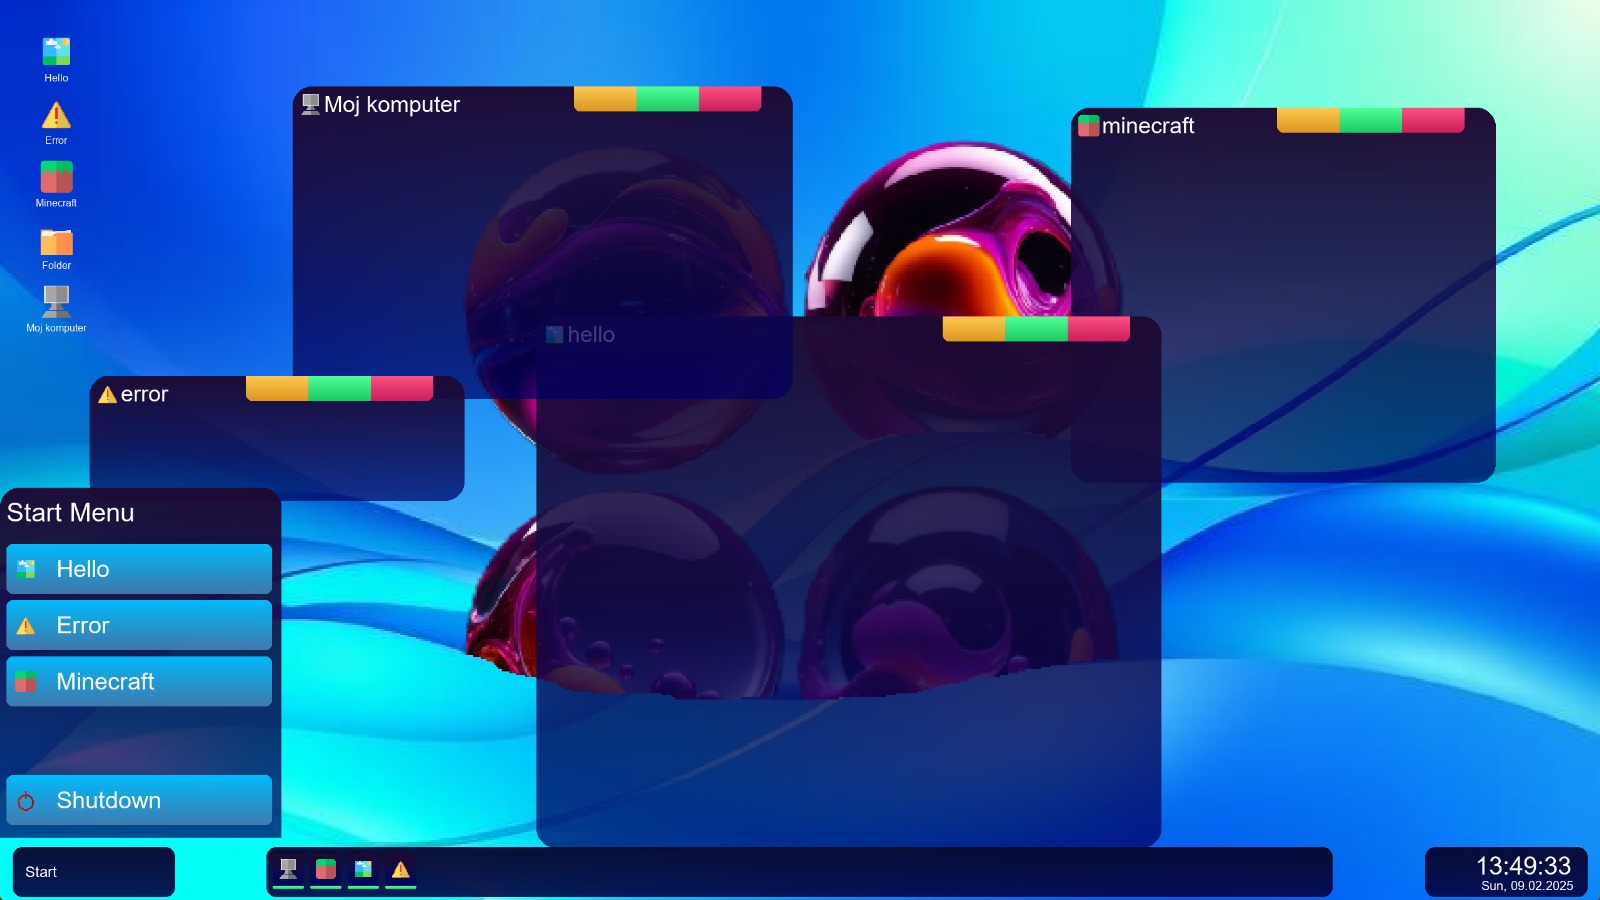This screenshot has width=1600, height=900.
Task: Launch Hello from the Start Menu
Action: point(139,569)
